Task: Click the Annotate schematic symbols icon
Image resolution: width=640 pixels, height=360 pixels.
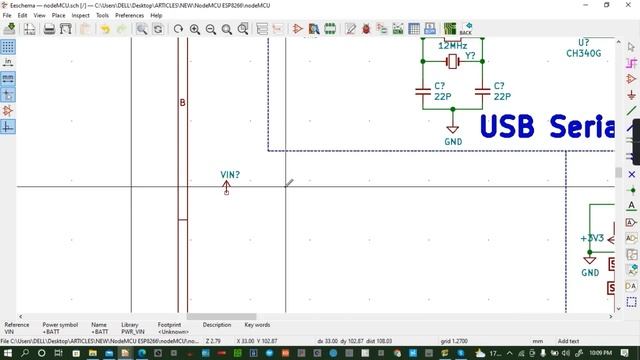Action: tap(350, 29)
